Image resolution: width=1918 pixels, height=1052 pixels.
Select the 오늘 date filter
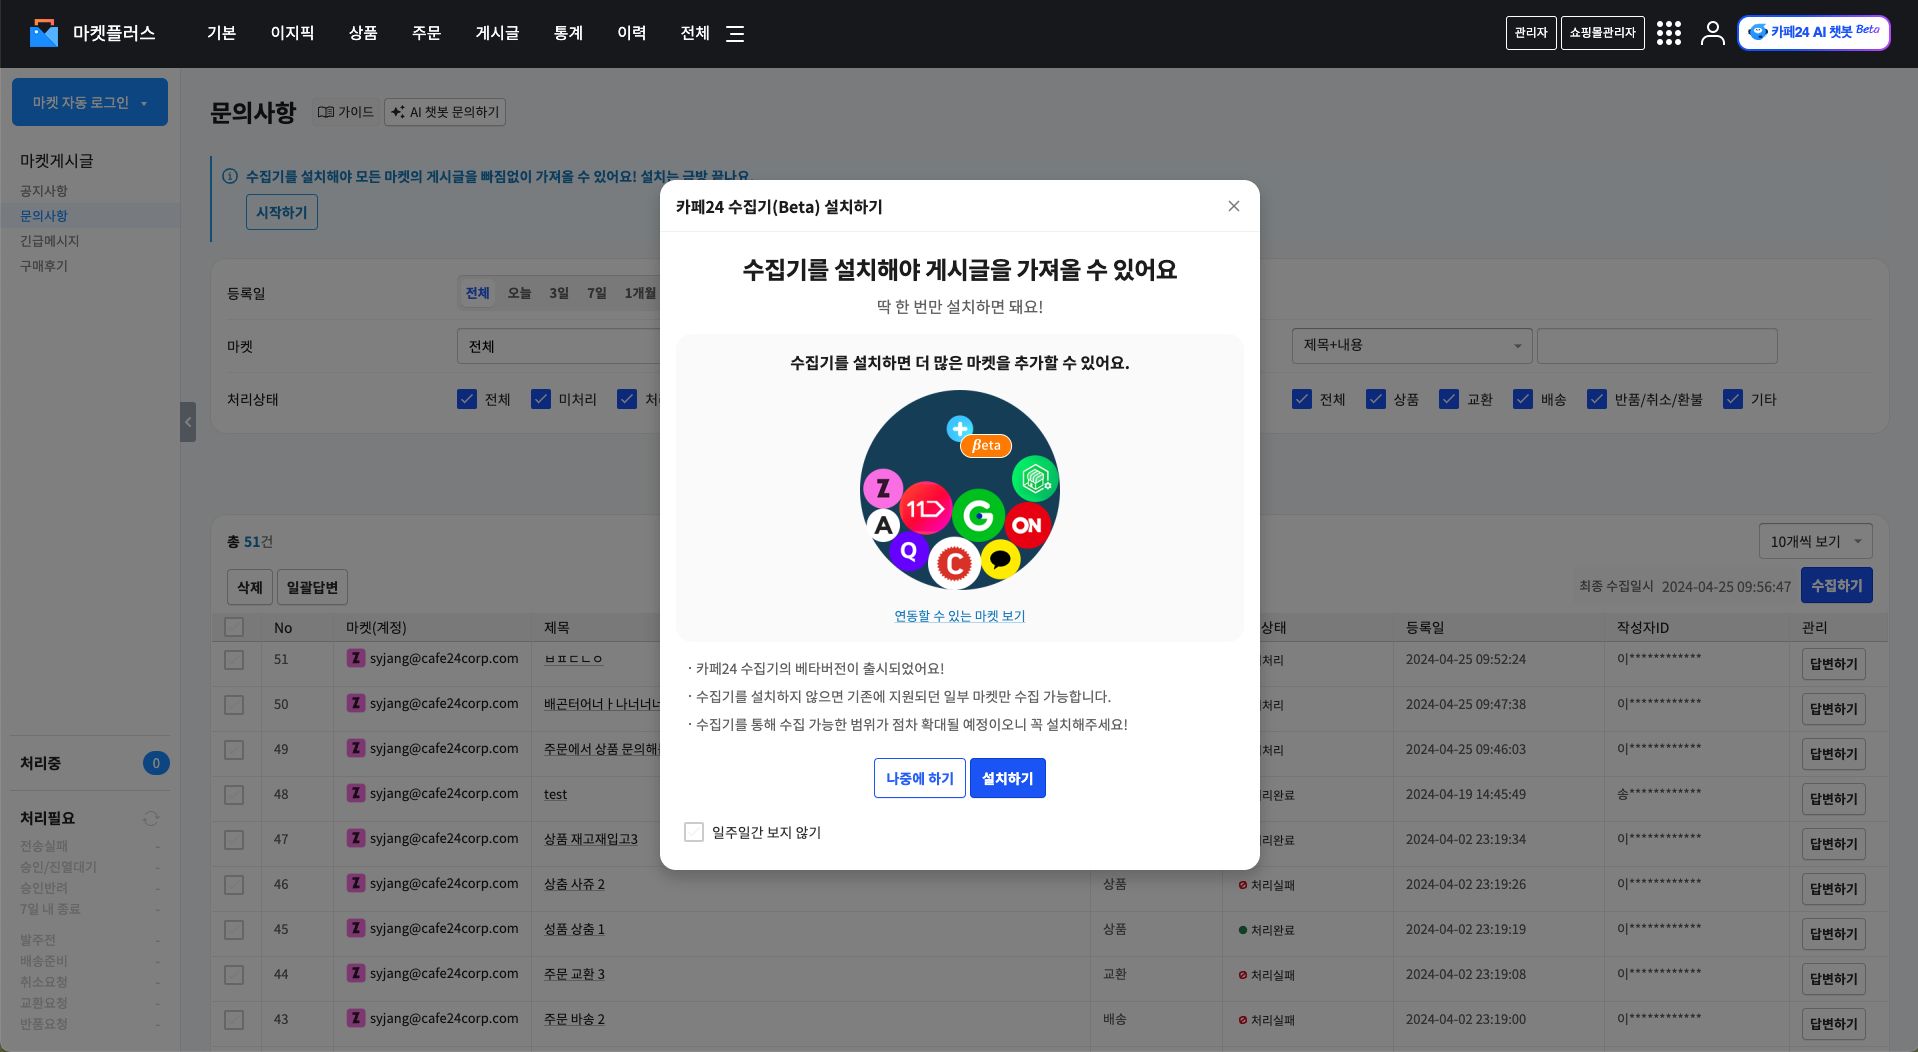(519, 293)
